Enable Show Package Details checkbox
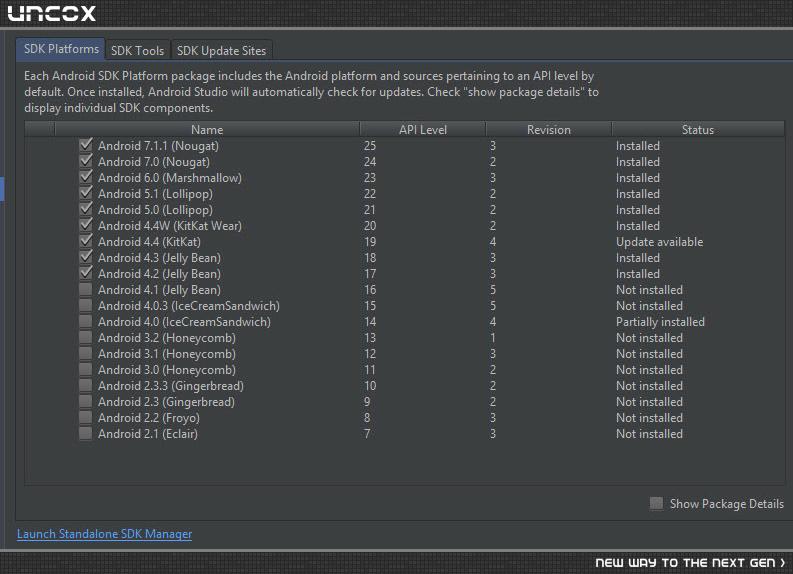The image size is (793, 574). point(656,503)
